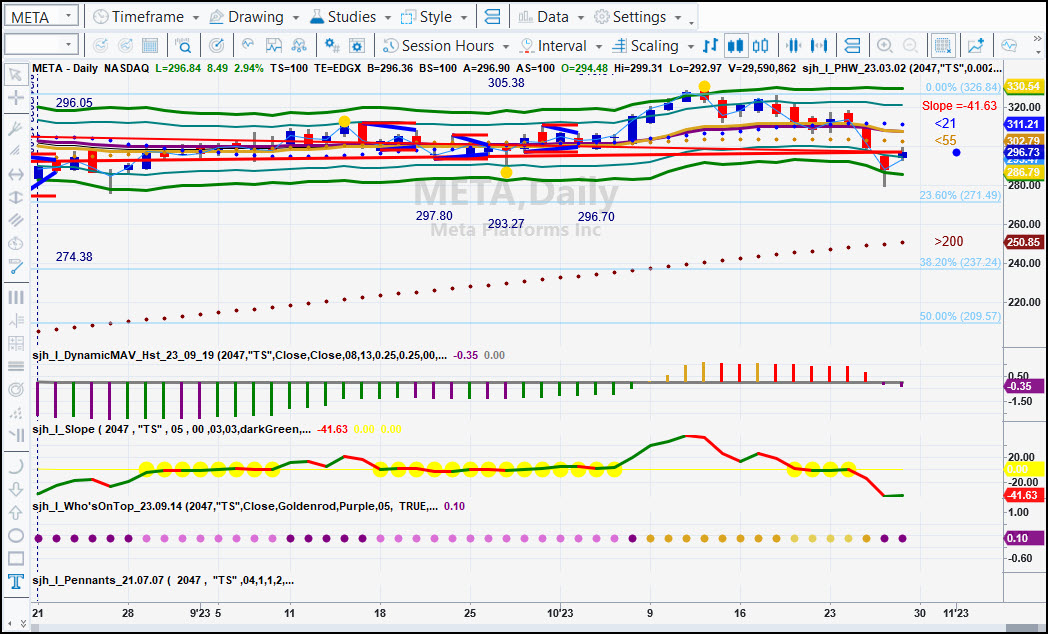Pick the vertical lines drawing tool
Viewport: 1048px width, 634px height.
point(15,297)
